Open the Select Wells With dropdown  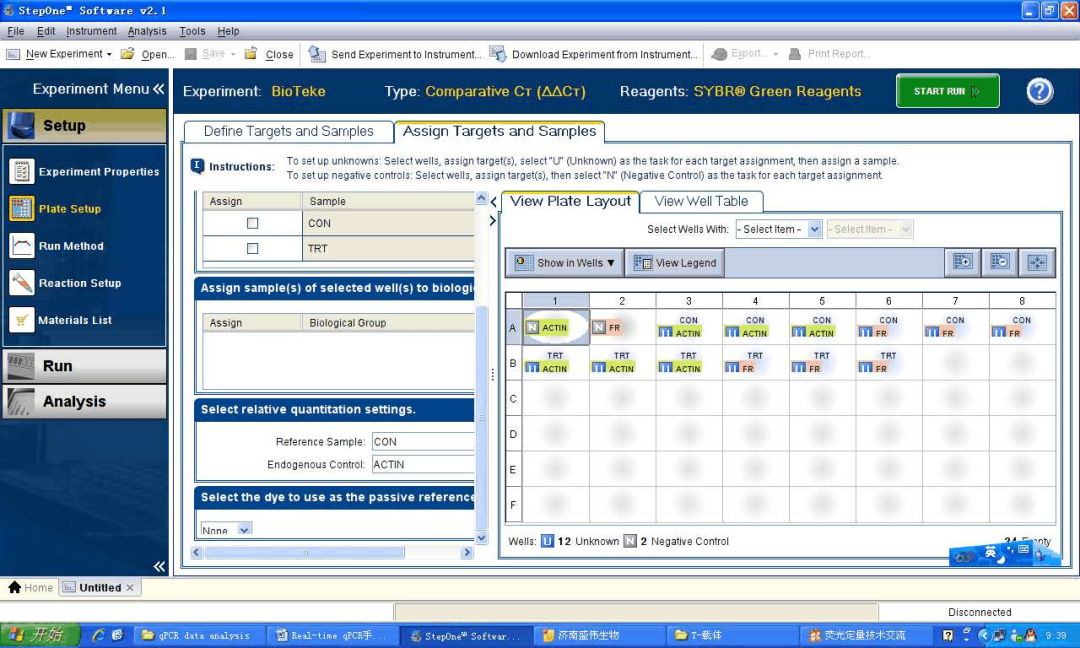[778, 230]
